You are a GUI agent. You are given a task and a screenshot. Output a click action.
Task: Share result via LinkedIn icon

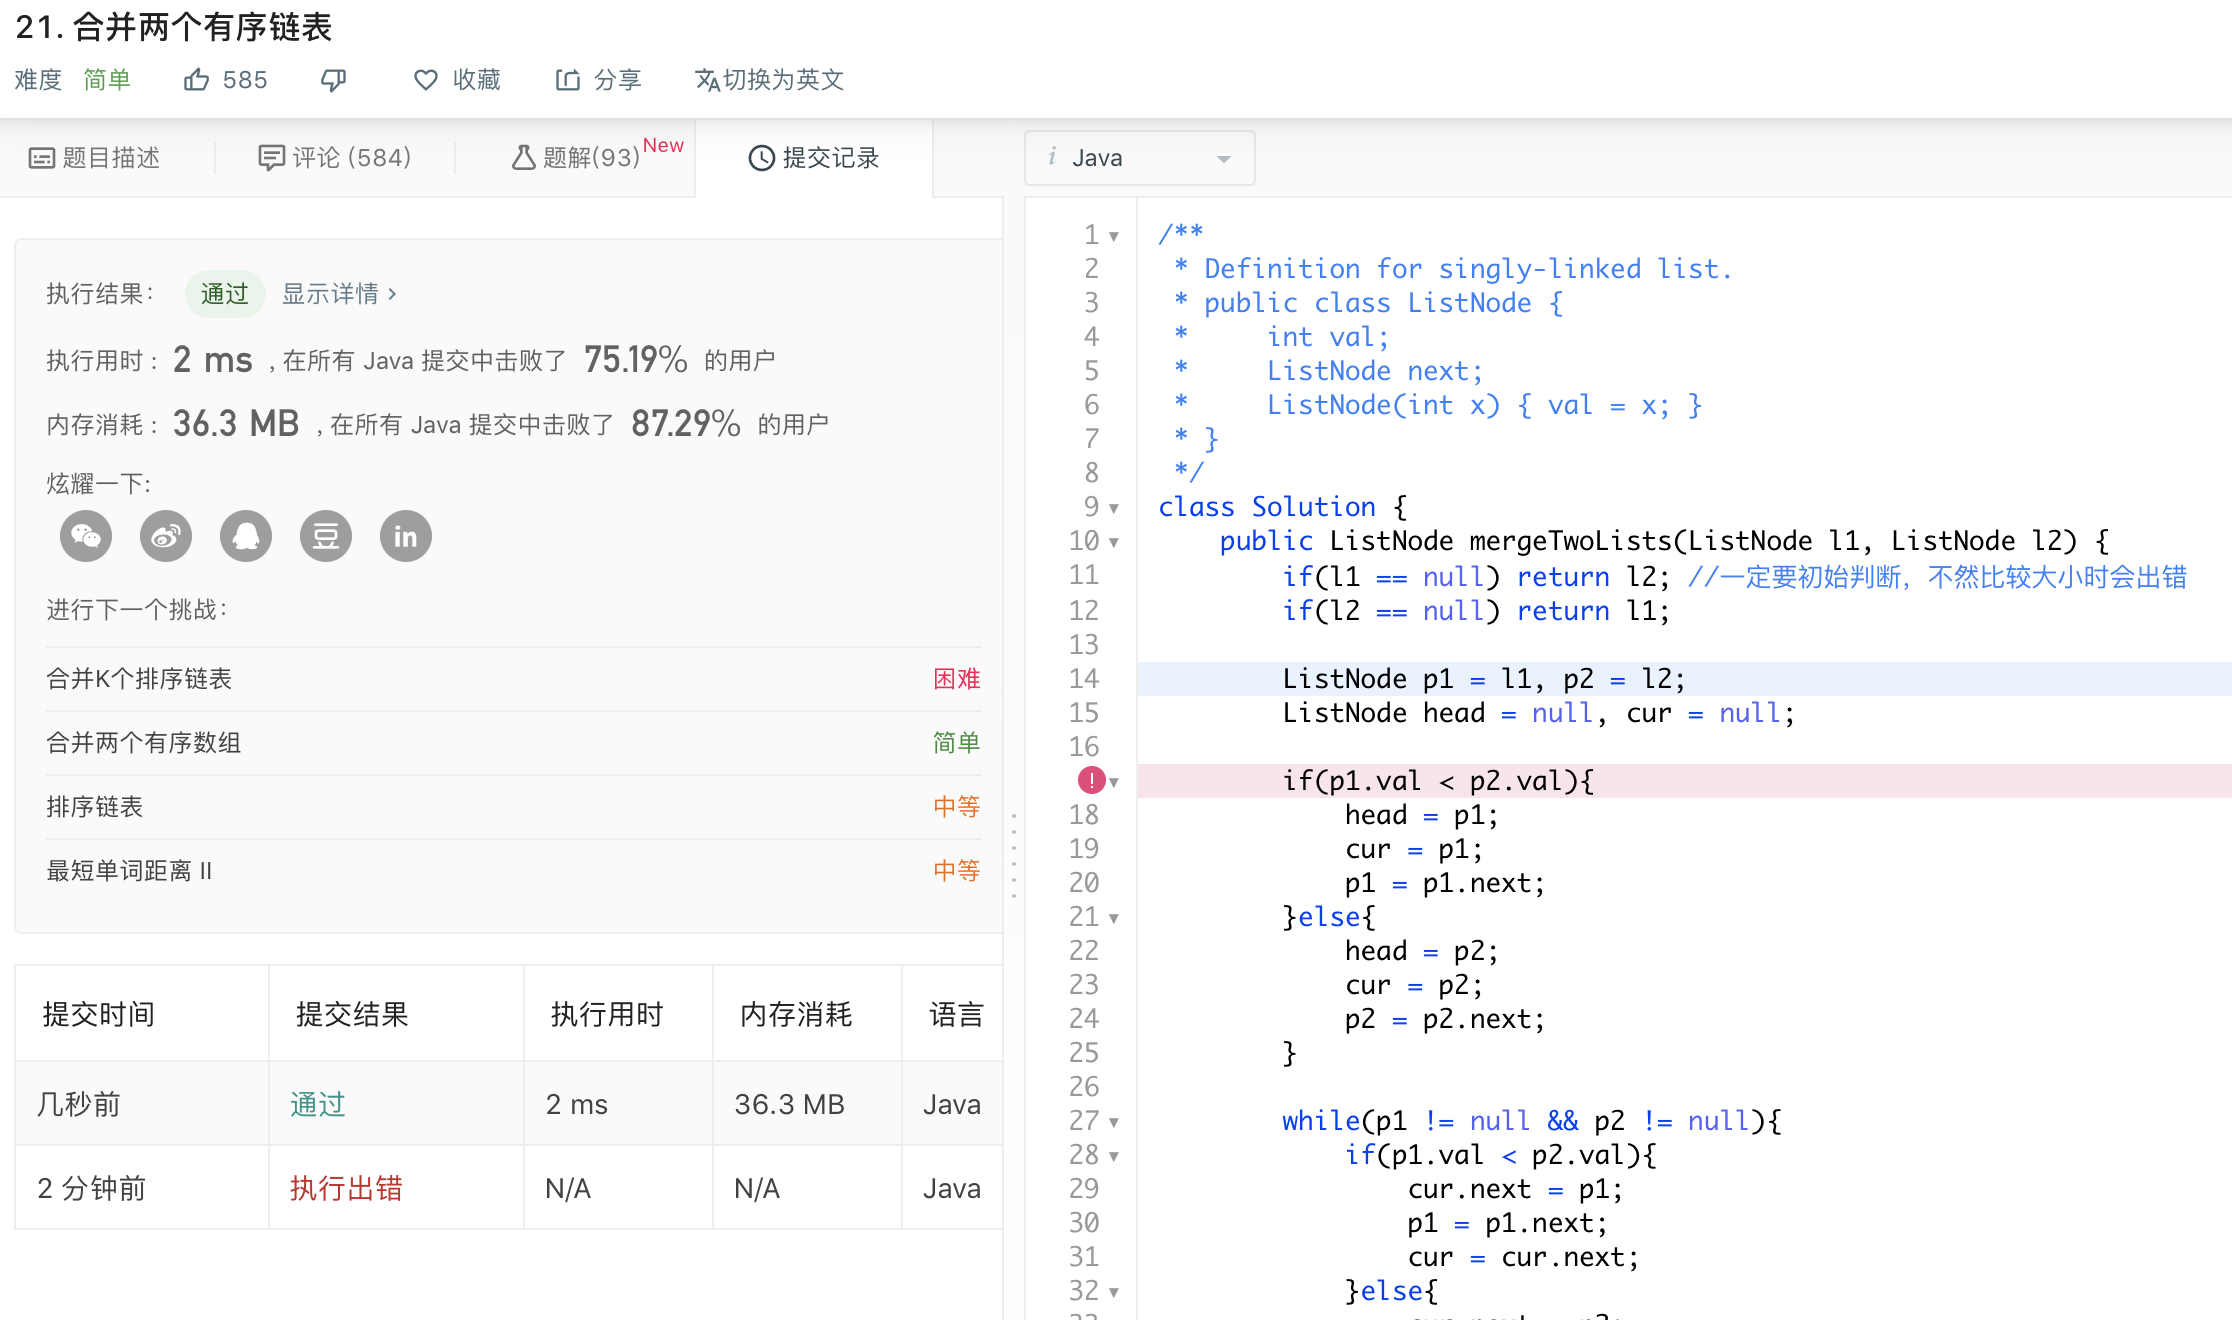point(406,537)
